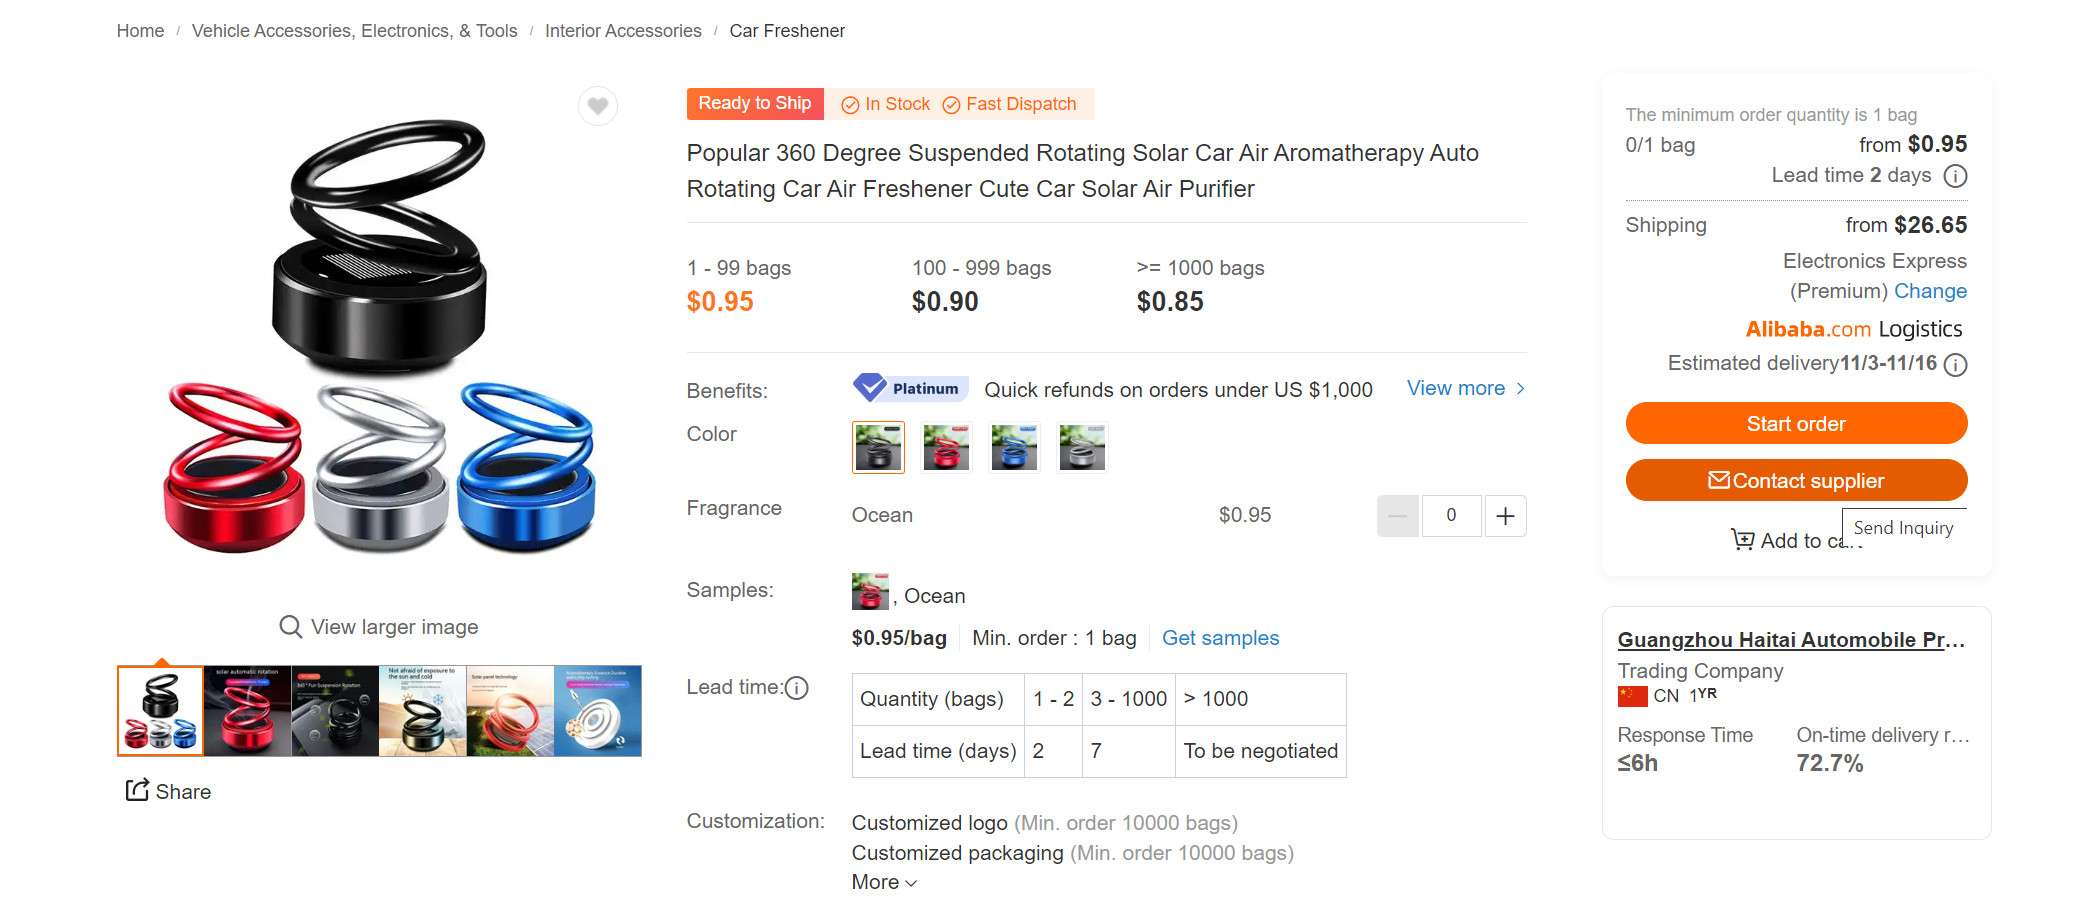The image size is (2089, 899).
Task: Click the lead time info icon in order panel
Action: coord(1954,176)
